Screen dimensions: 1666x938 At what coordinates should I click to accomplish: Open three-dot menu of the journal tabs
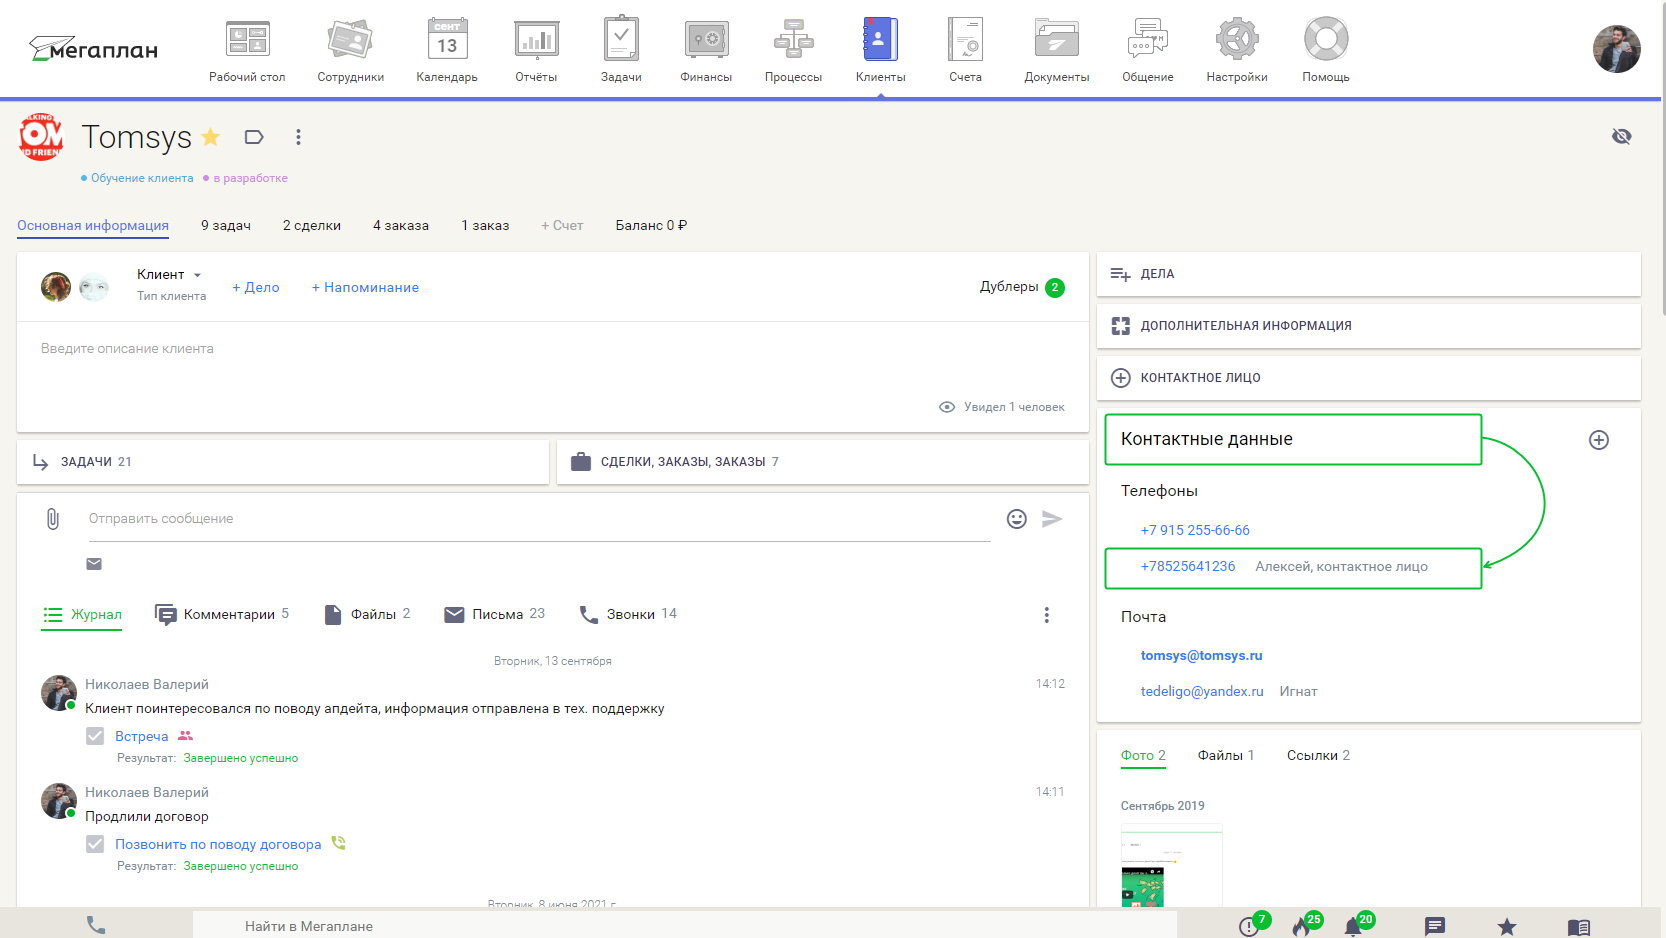tap(1047, 615)
